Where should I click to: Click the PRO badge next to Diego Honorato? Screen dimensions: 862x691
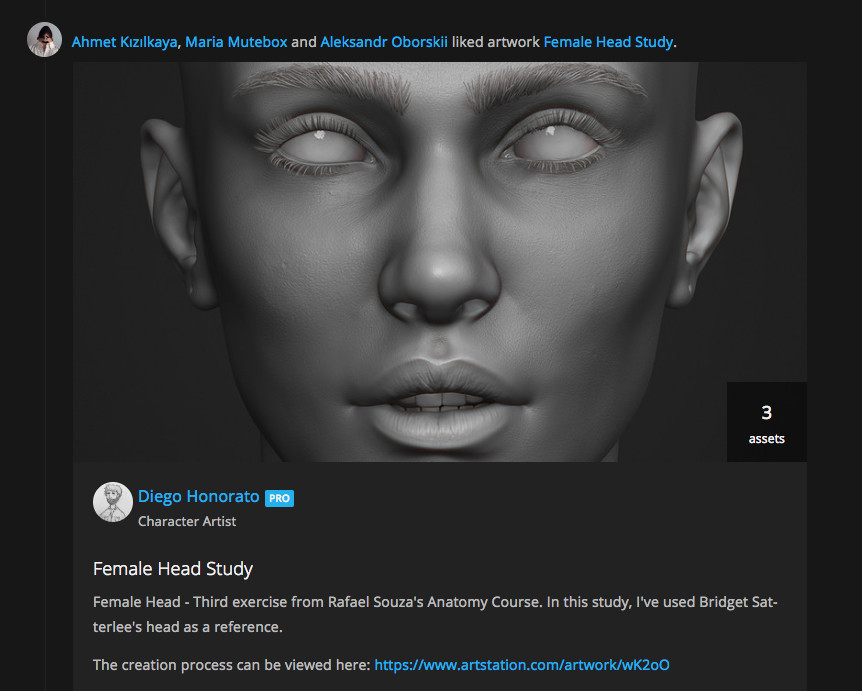click(x=279, y=498)
